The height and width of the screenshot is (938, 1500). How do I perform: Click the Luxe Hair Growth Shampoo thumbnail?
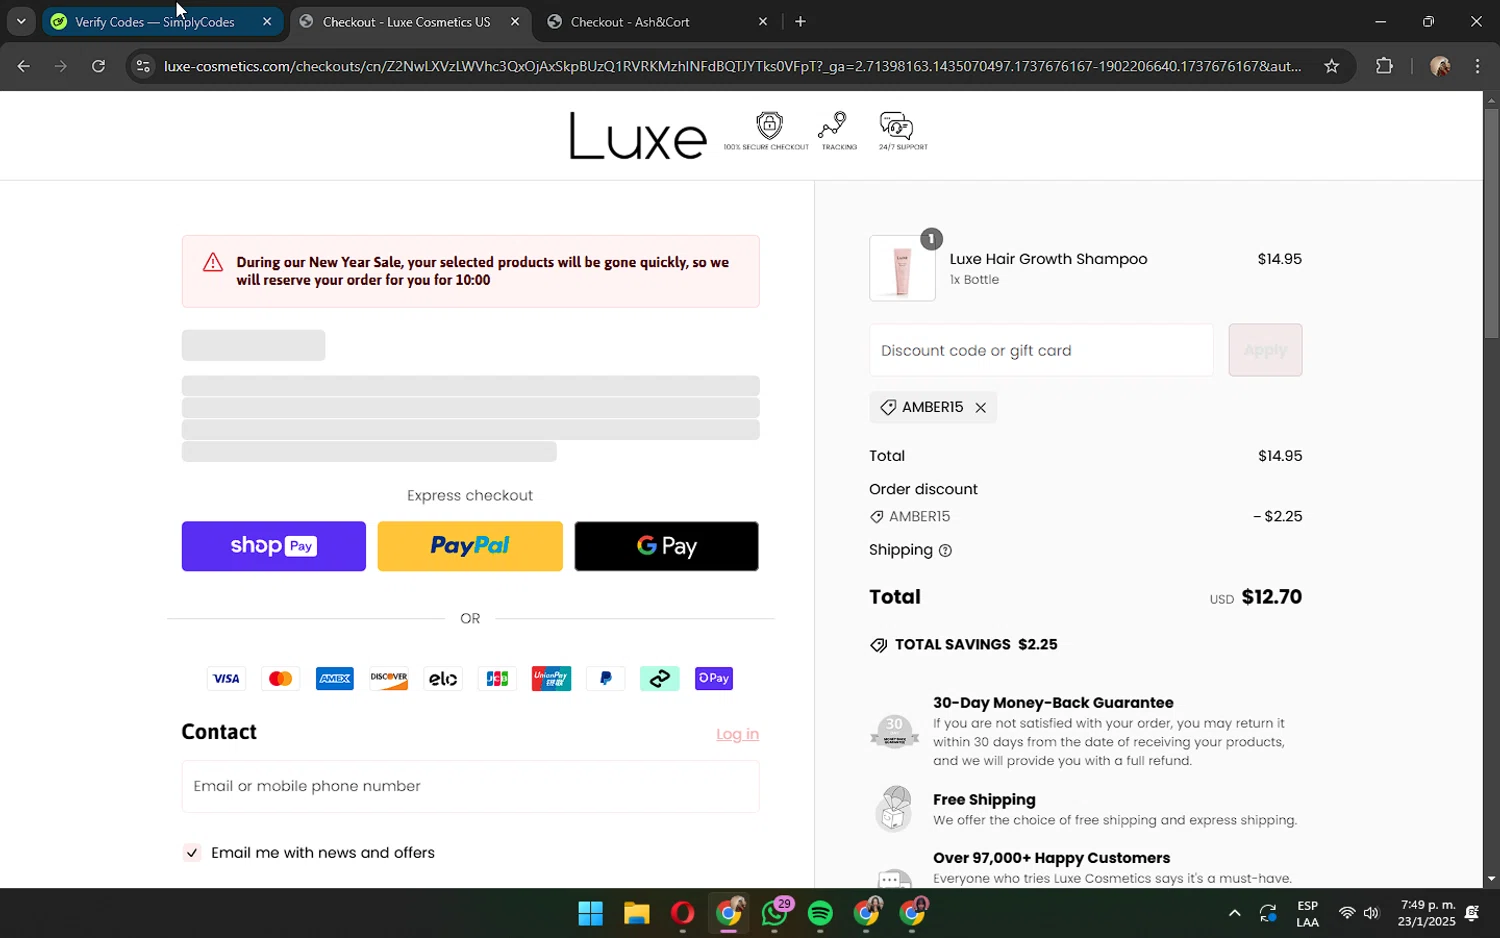pos(902,268)
